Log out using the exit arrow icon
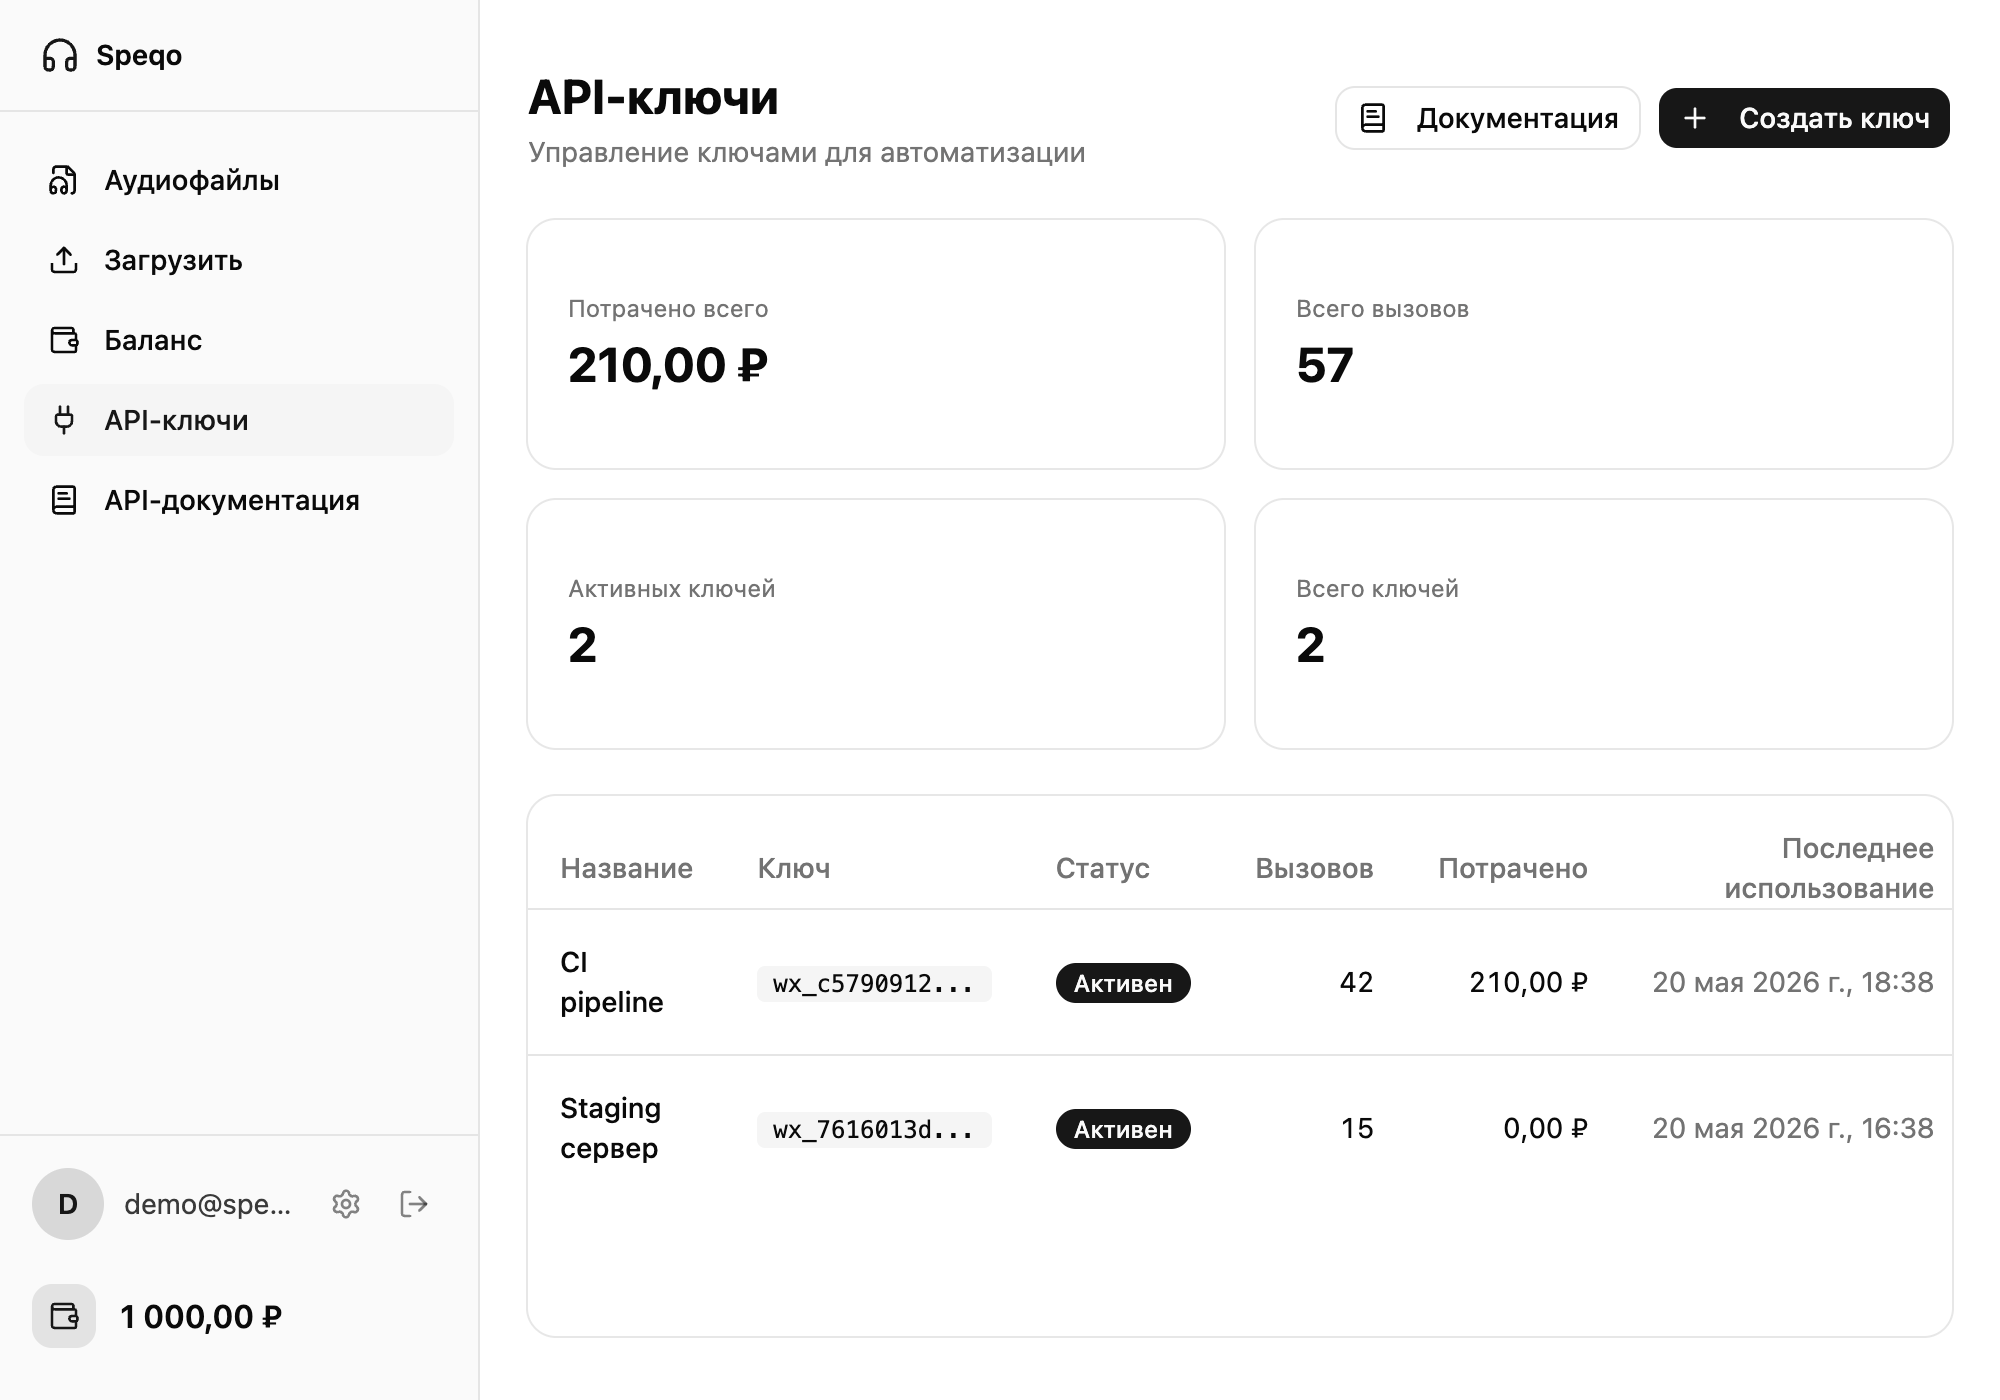The width and height of the screenshot is (2000, 1400). point(414,1204)
